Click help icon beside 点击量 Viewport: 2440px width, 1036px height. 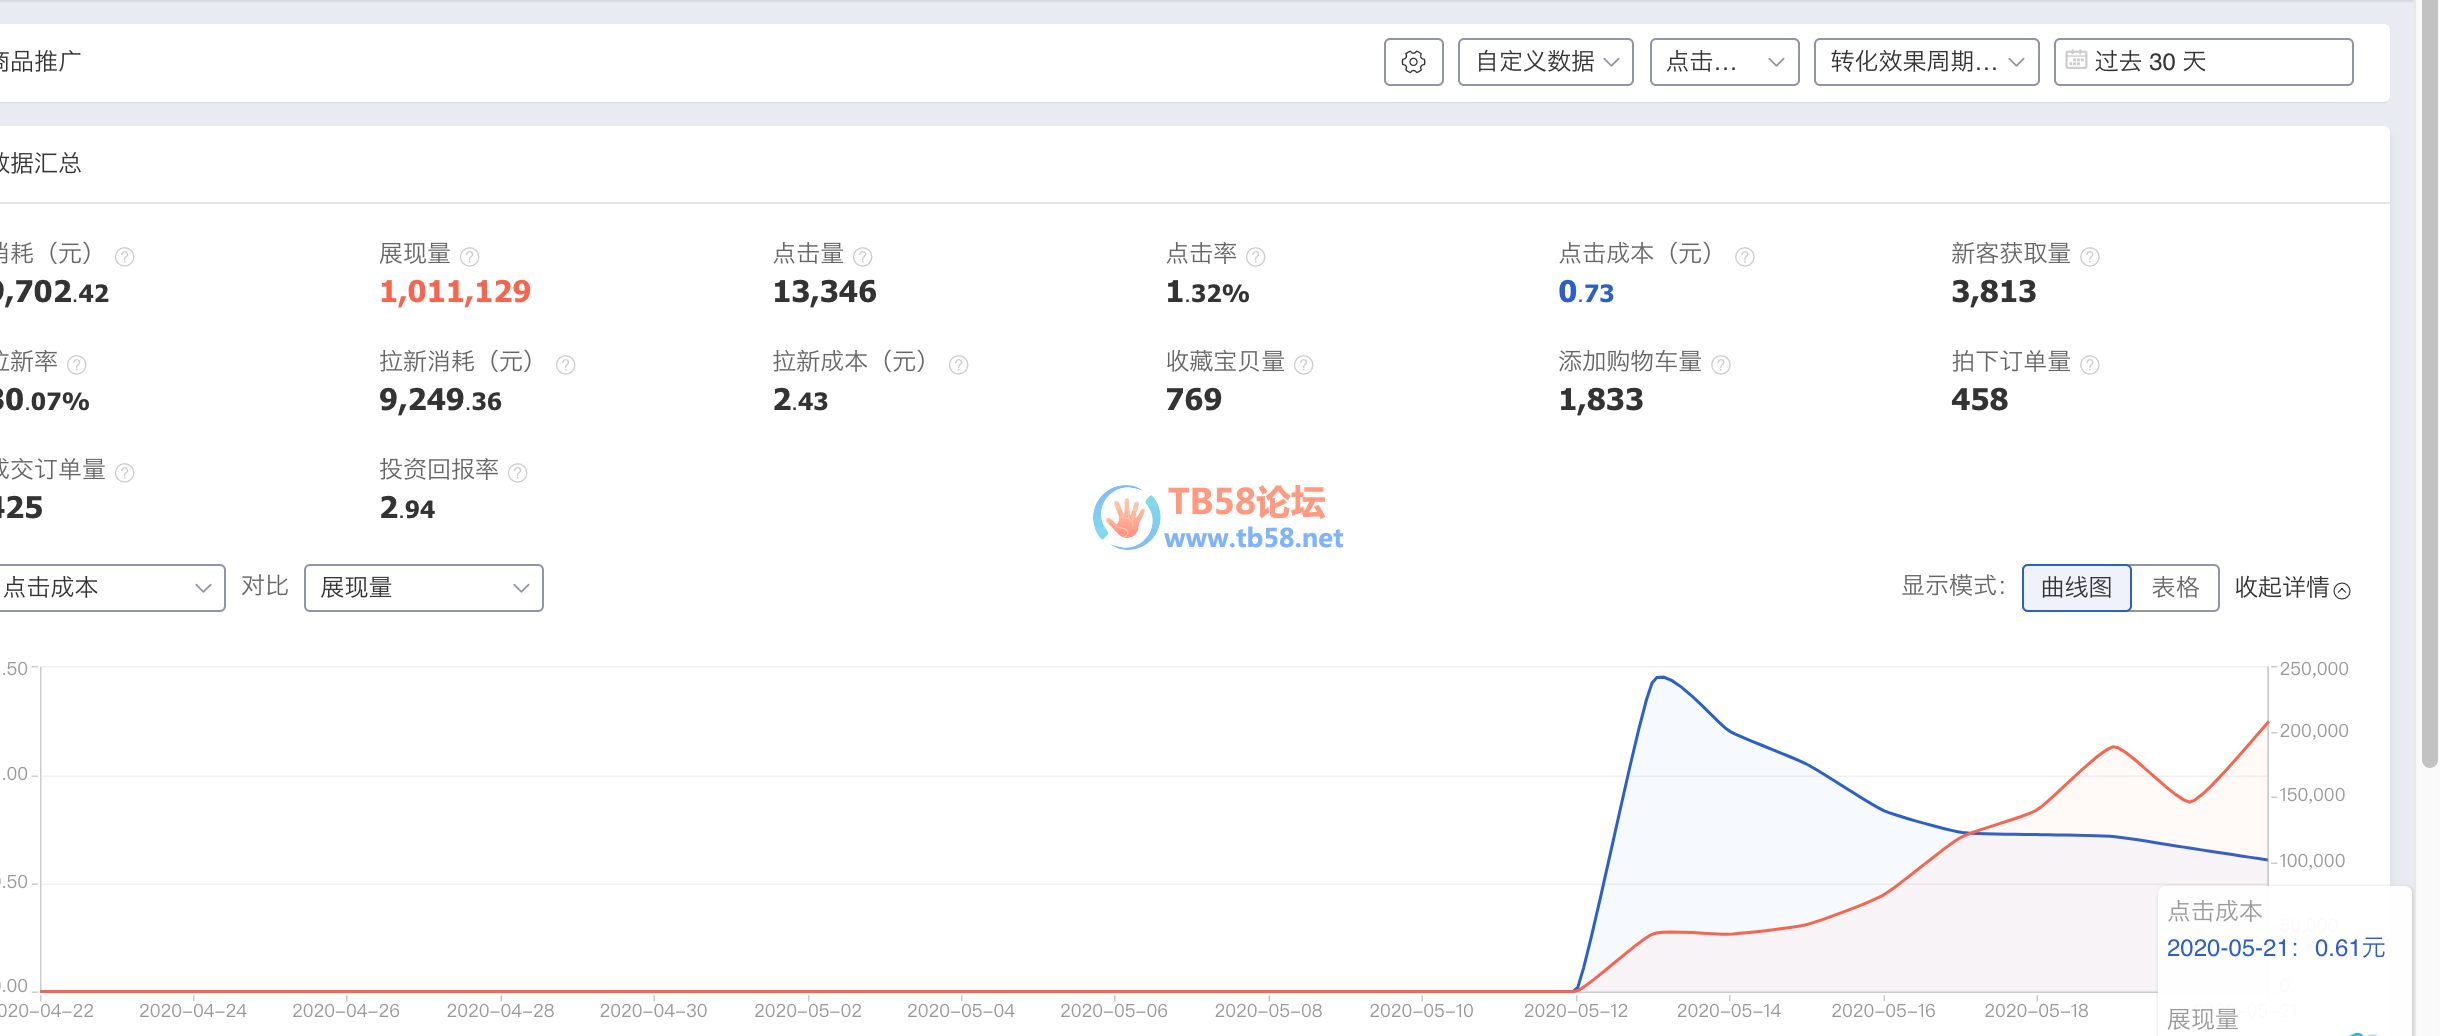(x=863, y=257)
